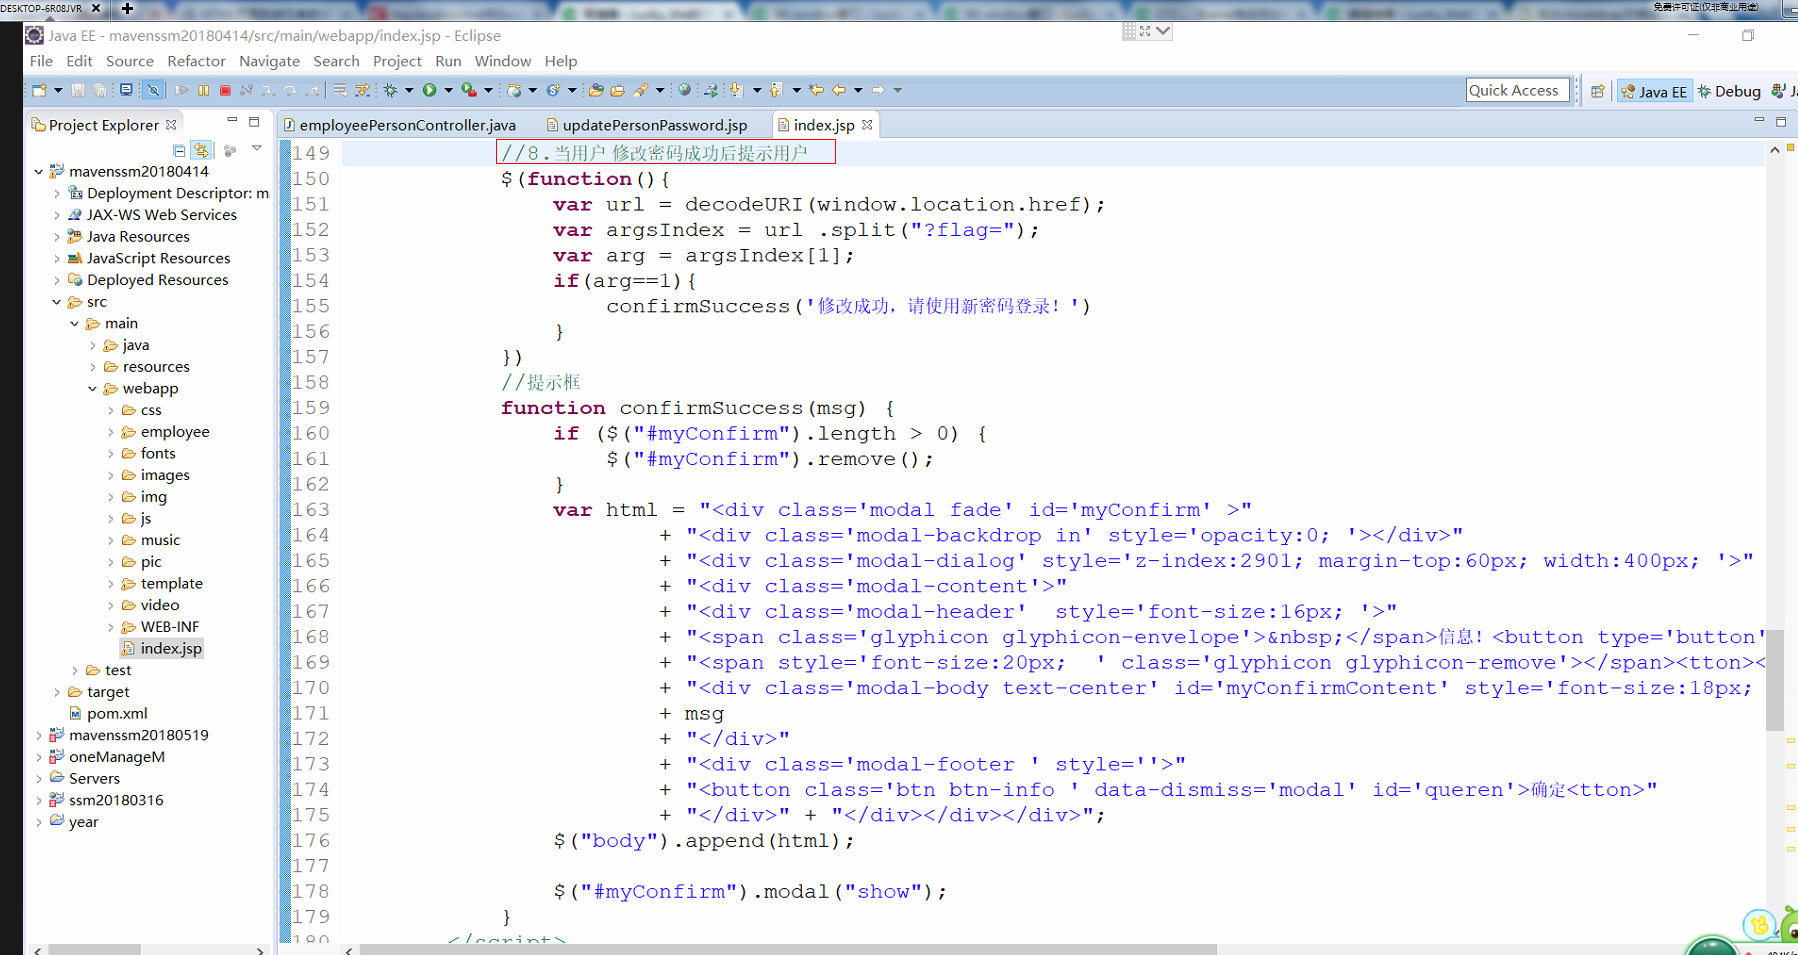Click the Drop to Frame icon

tap(340, 90)
